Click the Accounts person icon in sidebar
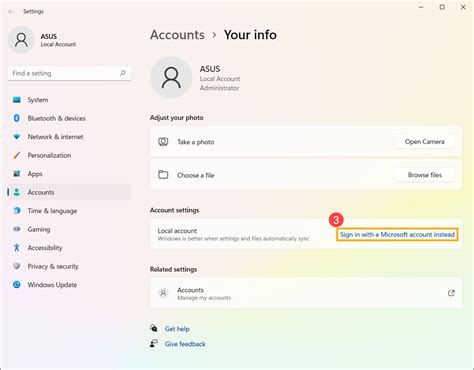Image resolution: width=474 pixels, height=370 pixels. tap(17, 192)
